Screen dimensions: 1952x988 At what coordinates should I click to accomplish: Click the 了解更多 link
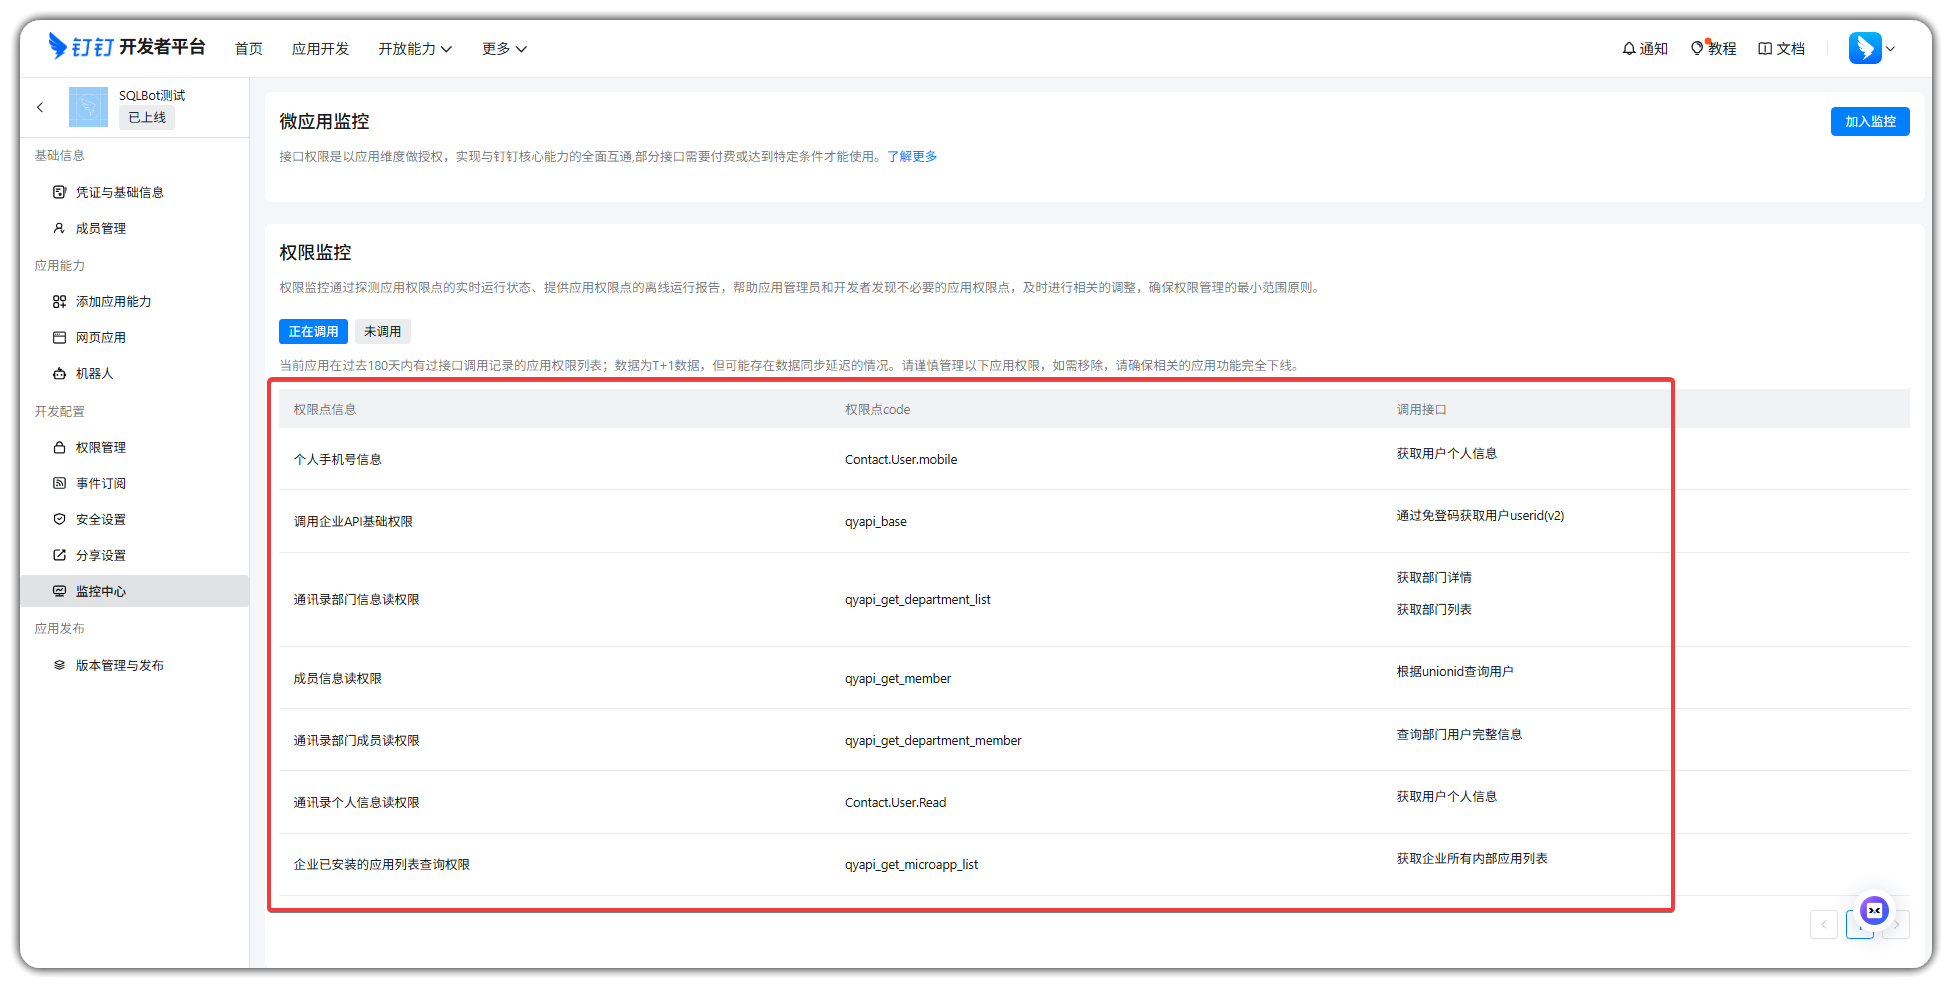pyautogui.click(x=911, y=156)
